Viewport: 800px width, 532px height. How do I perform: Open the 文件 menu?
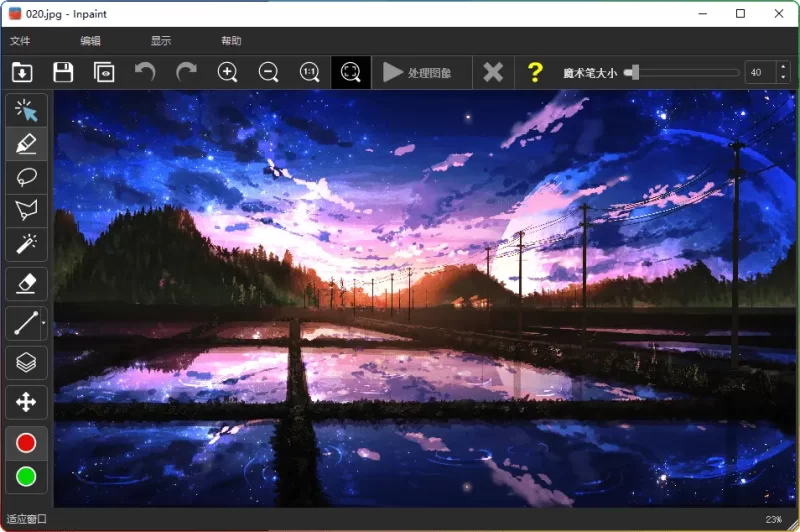(x=20, y=41)
